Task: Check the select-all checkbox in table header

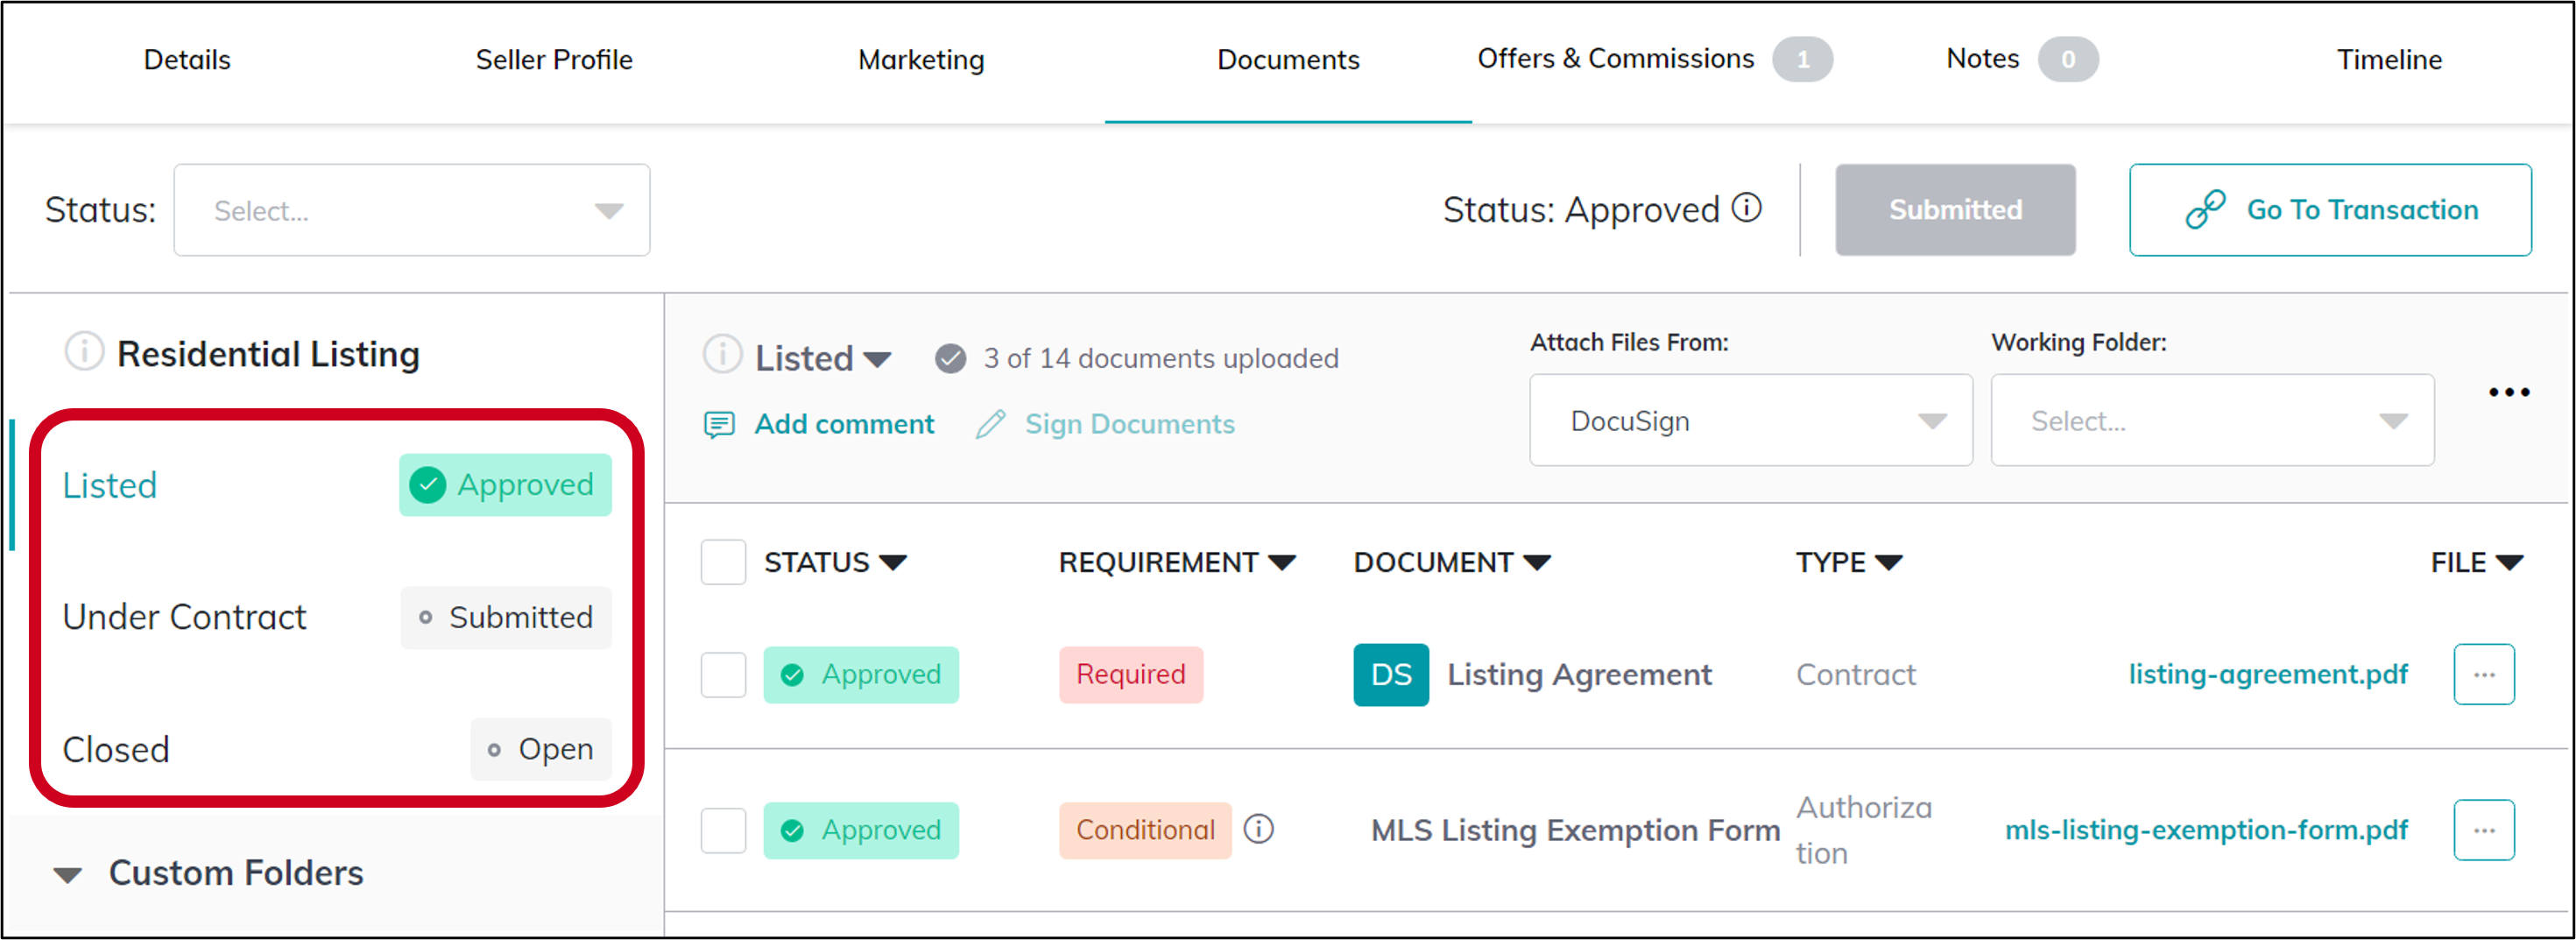Action: (723, 562)
